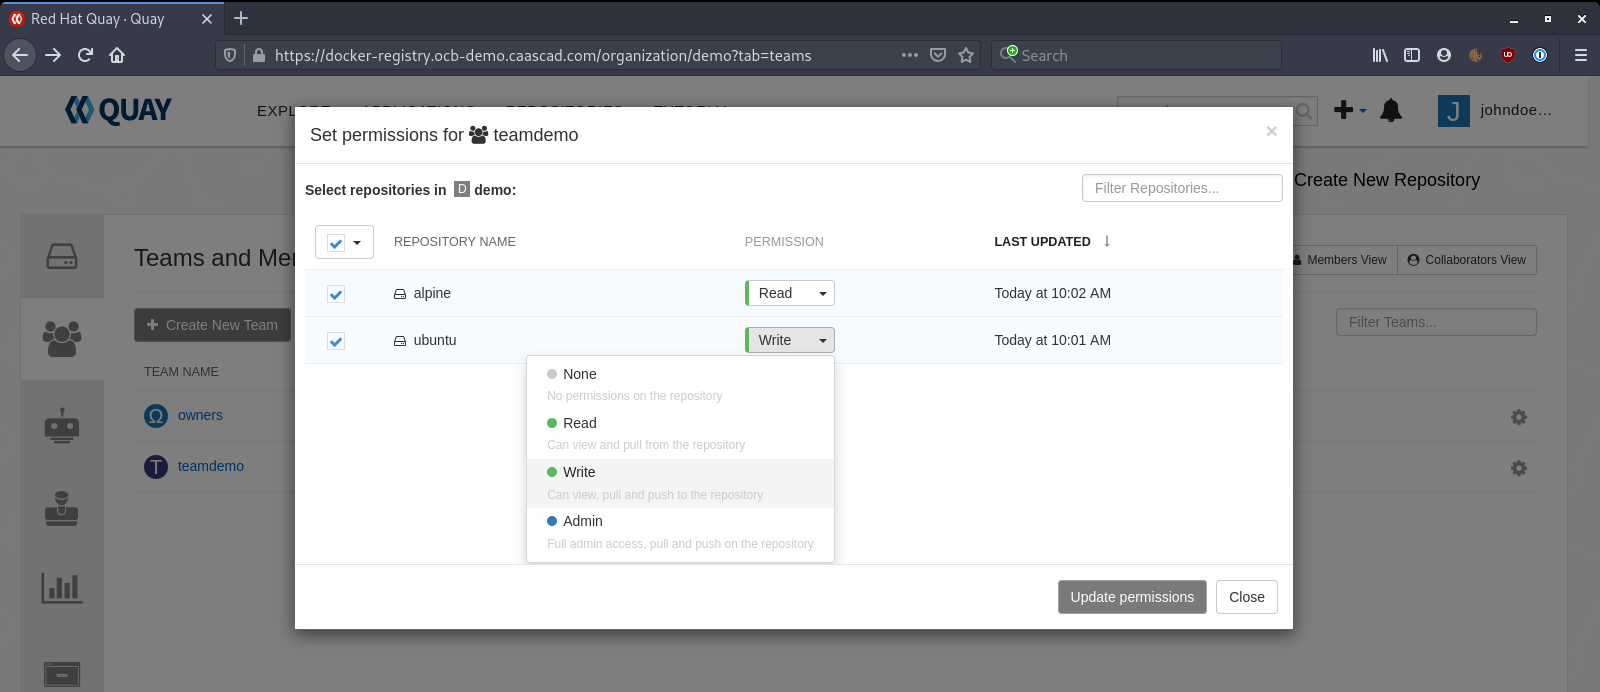Choose Admin permission from the list

pos(680,532)
